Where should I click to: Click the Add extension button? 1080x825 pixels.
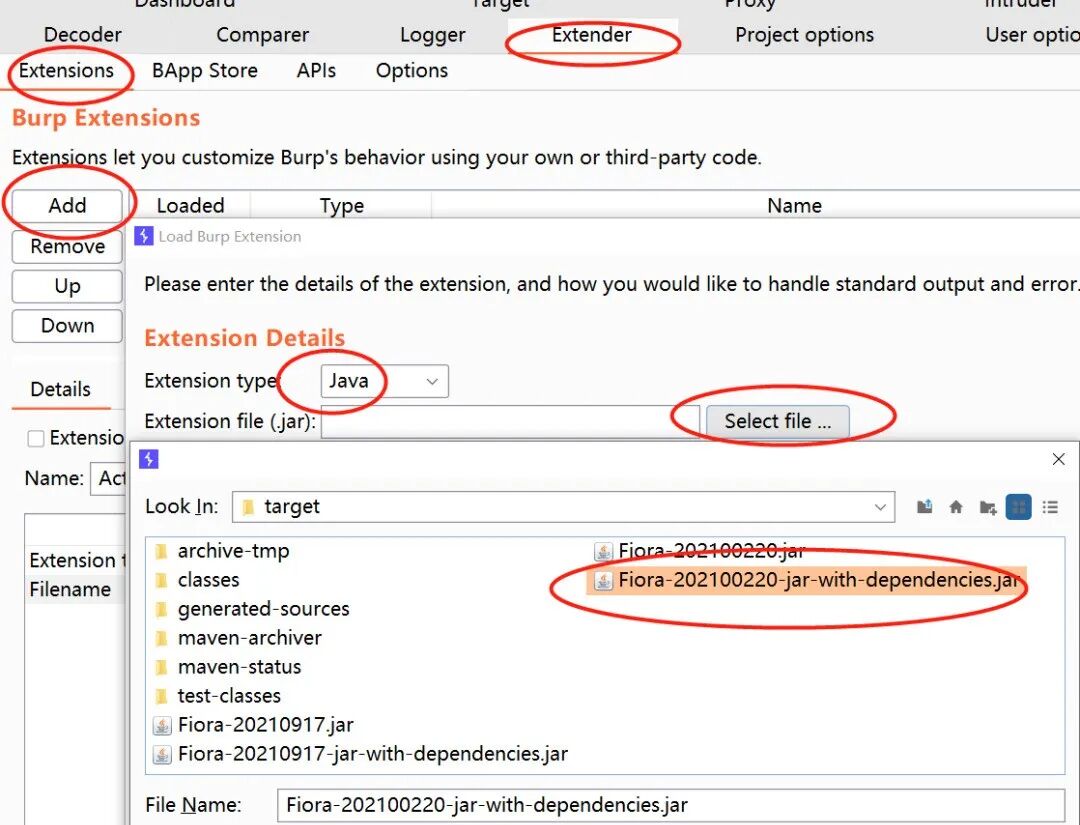click(x=67, y=205)
